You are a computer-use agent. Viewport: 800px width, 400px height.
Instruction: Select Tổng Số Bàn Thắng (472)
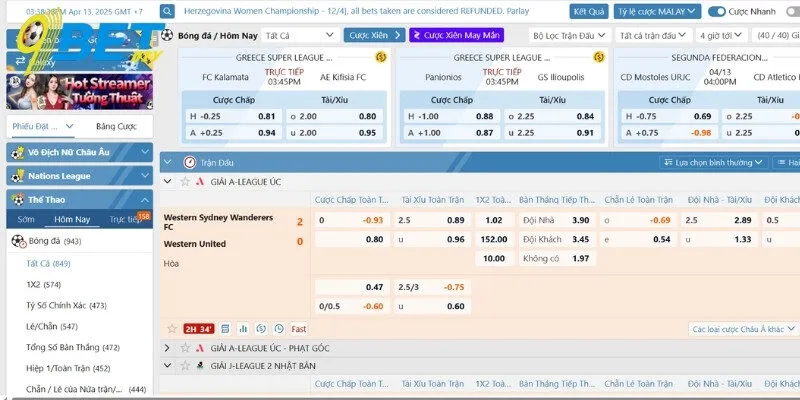click(73, 347)
